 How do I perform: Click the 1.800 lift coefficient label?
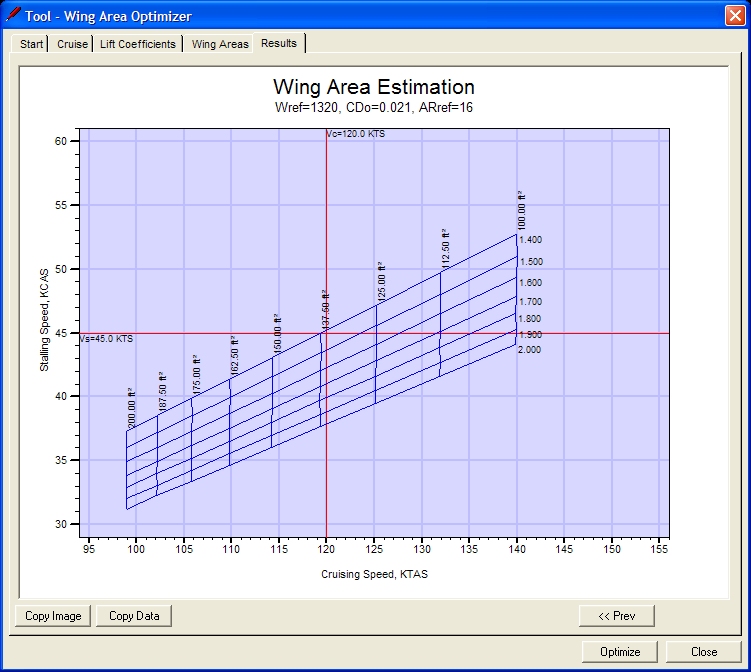[530, 319]
